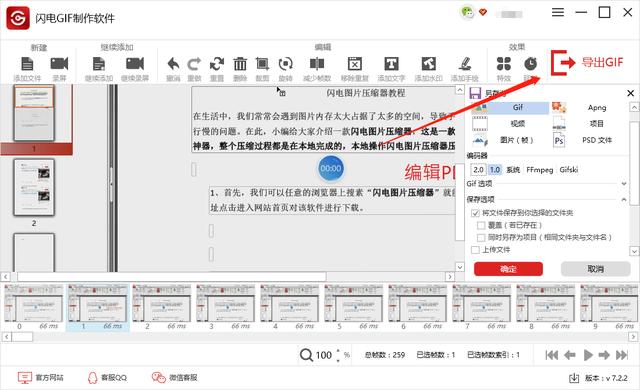Enable 覆盖(若已存在) overwrite checkbox
Screen dimensions: 640x390
pyautogui.click(x=481, y=225)
